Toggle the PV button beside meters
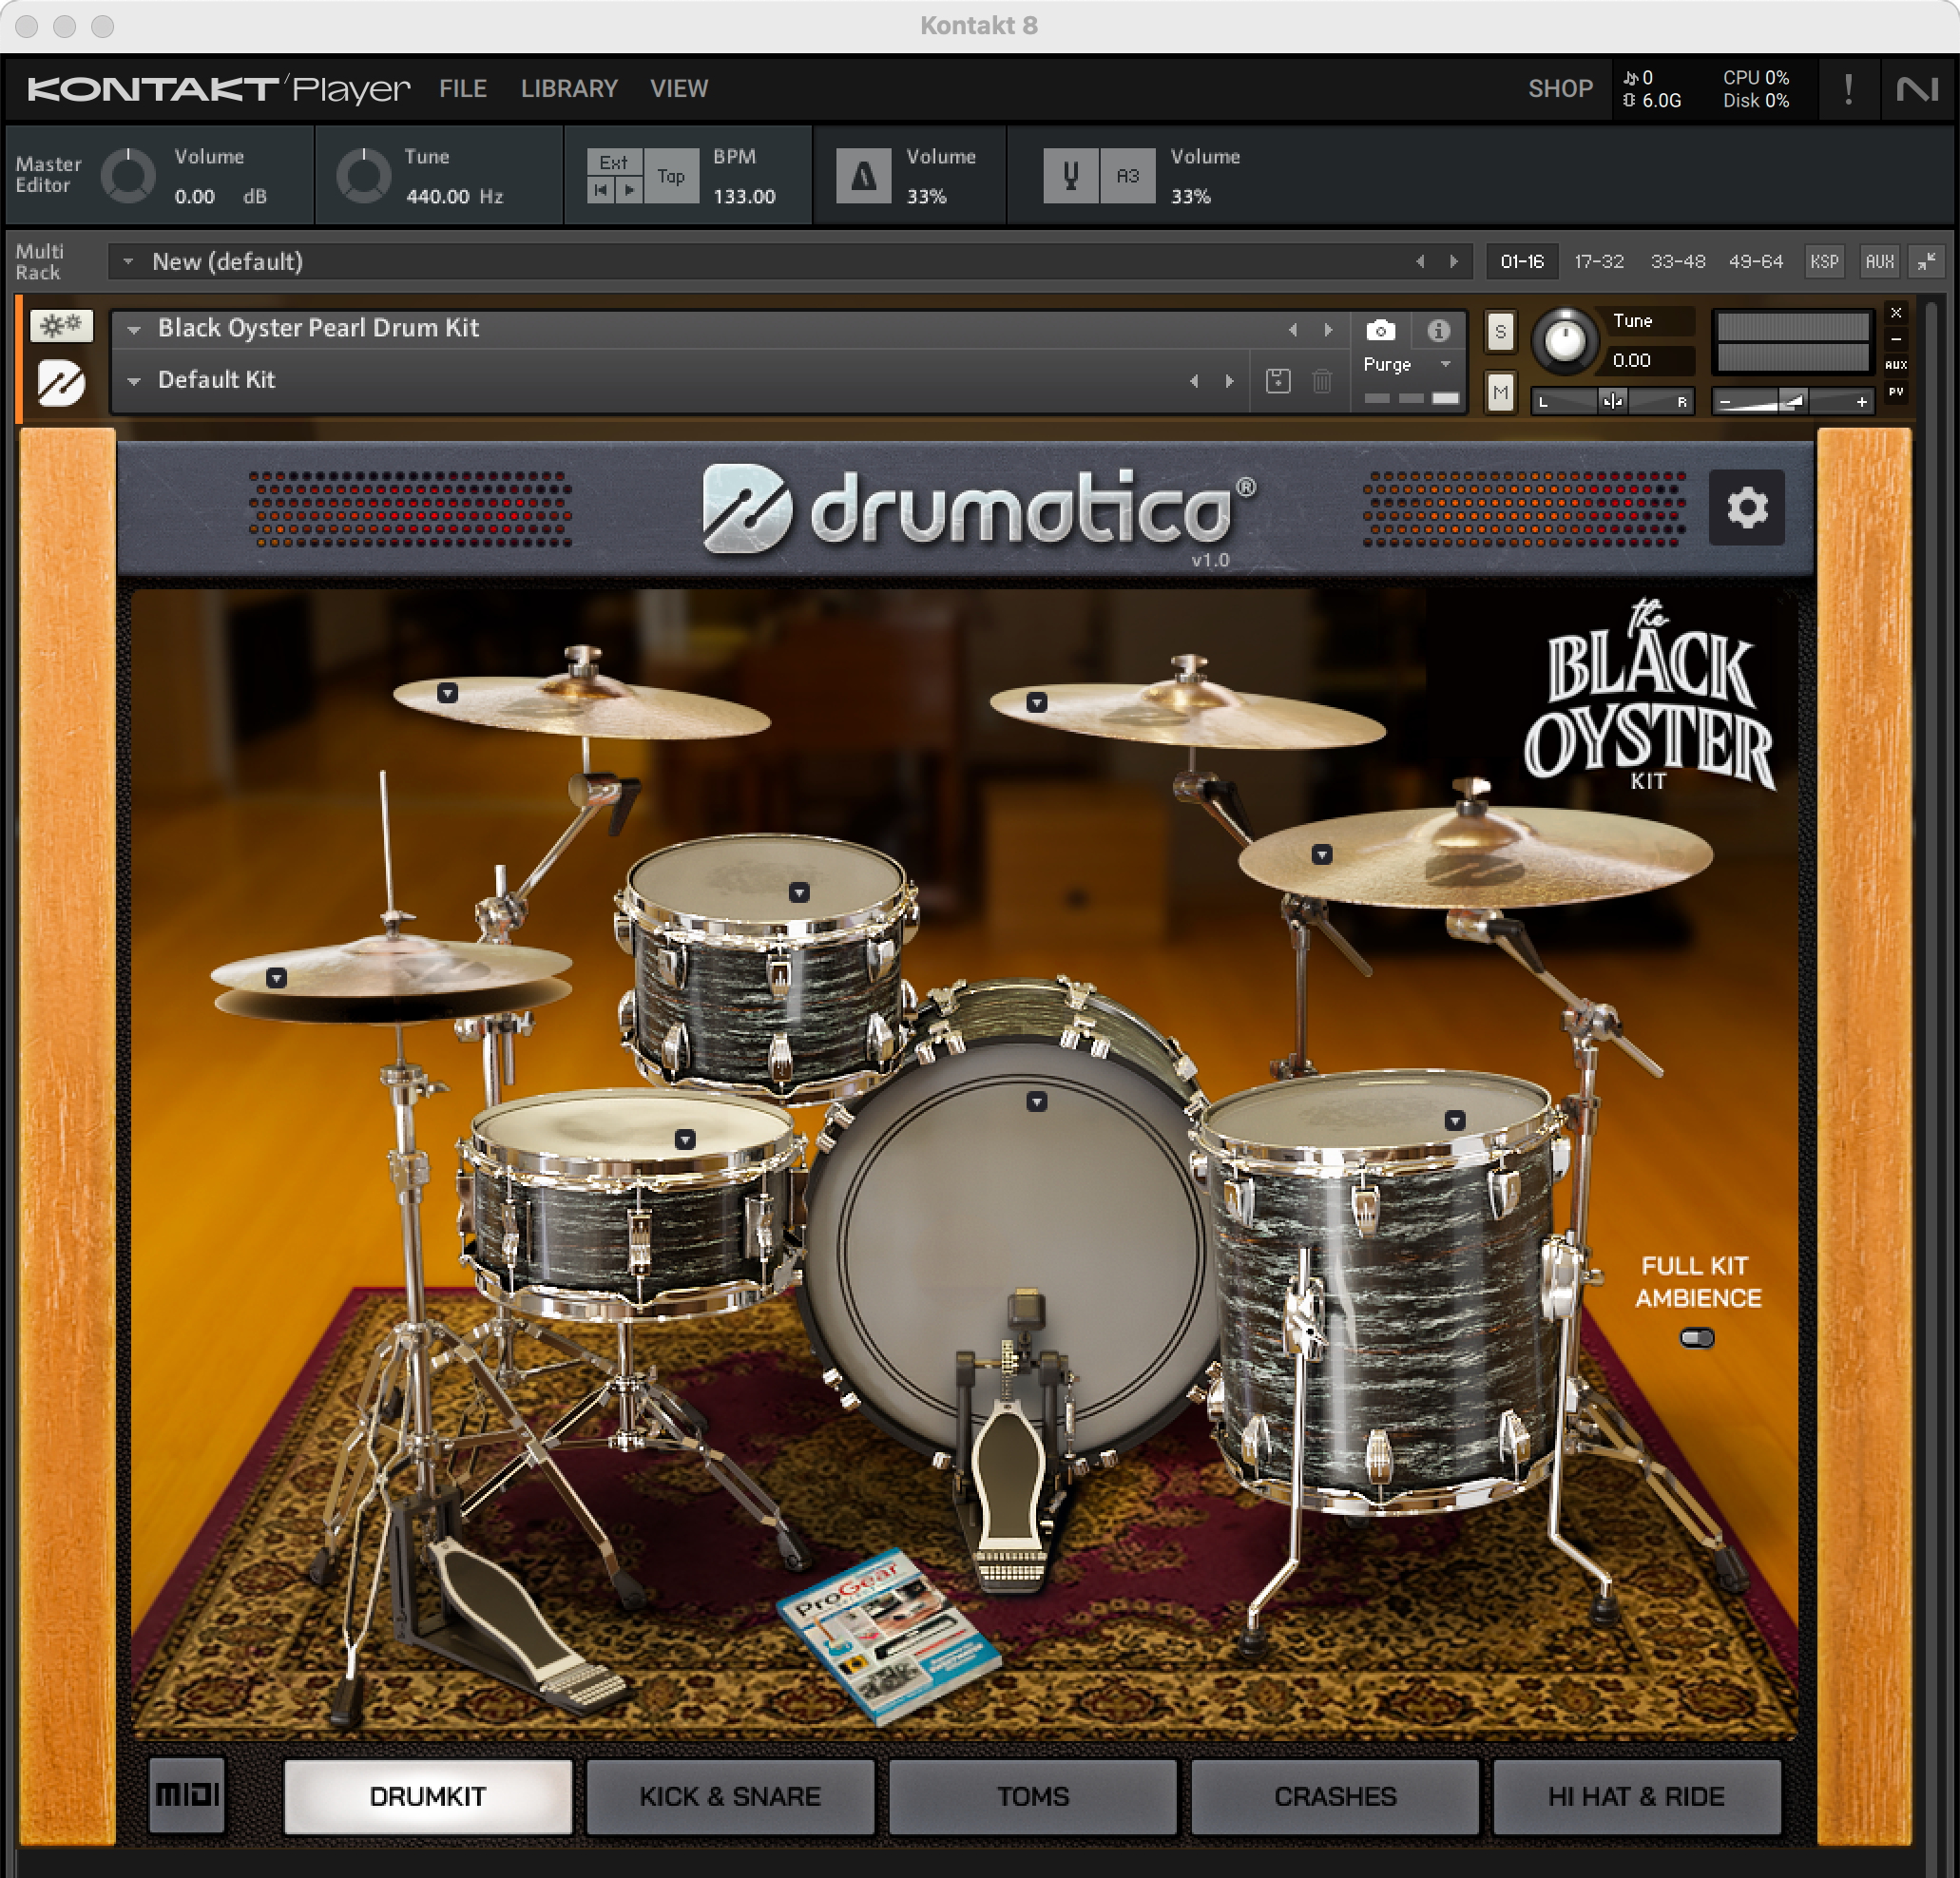 [x=1896, y=392]
